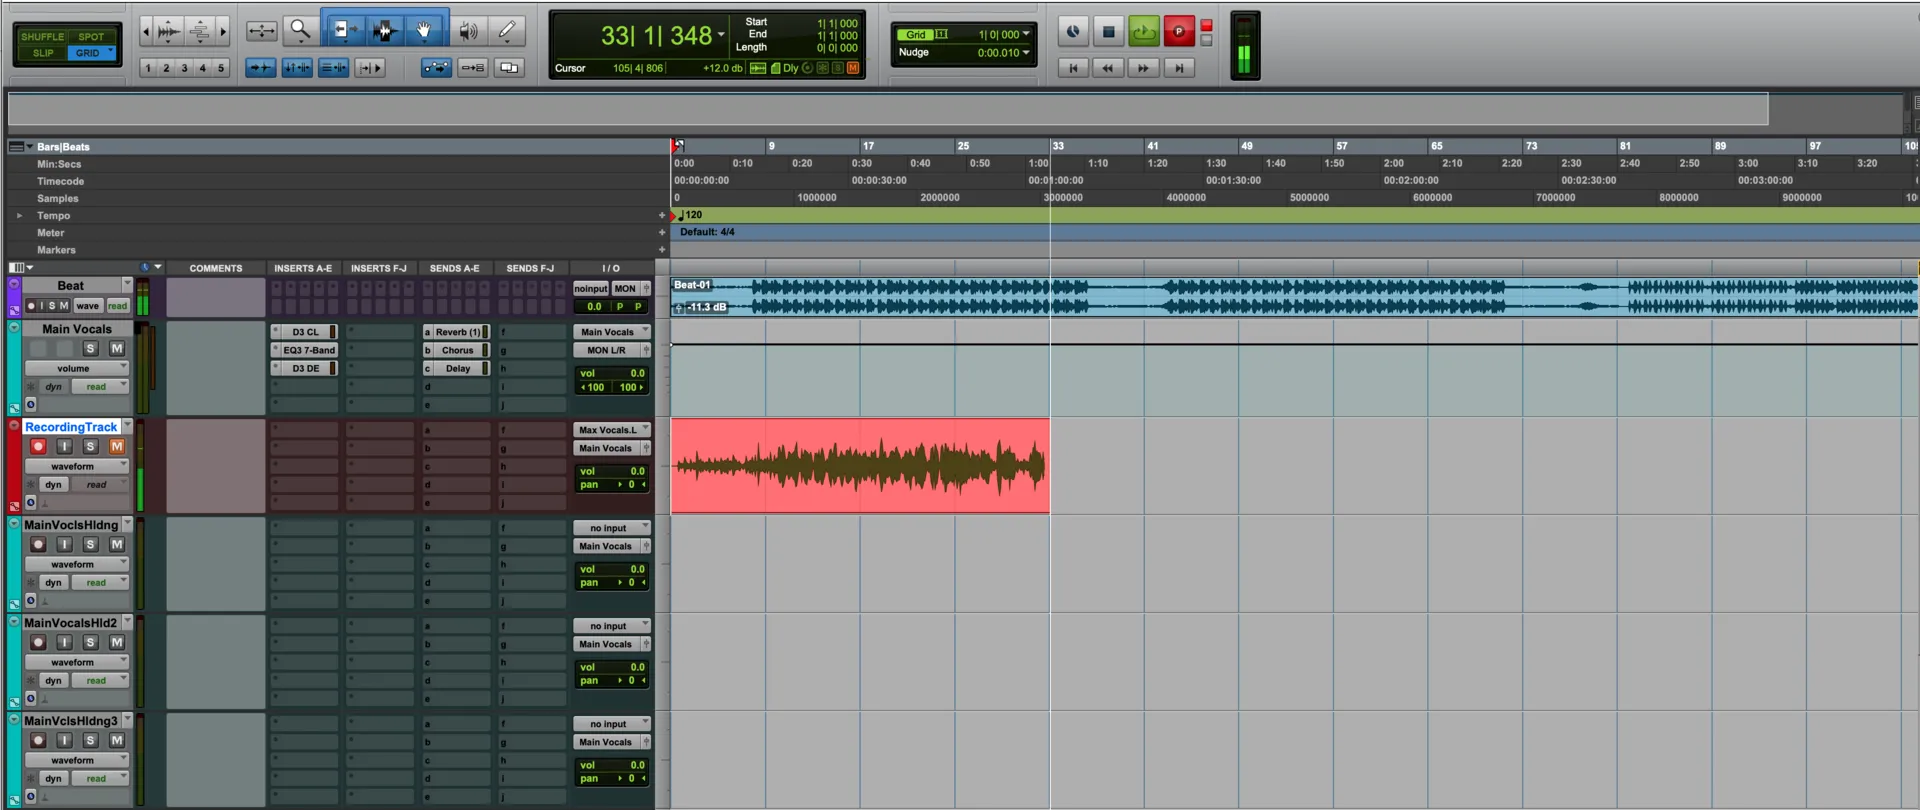Recall zoom preset 3
The height and width of the screenshot is (810, 1920).
pyautogui.click(x=184, y=68)
